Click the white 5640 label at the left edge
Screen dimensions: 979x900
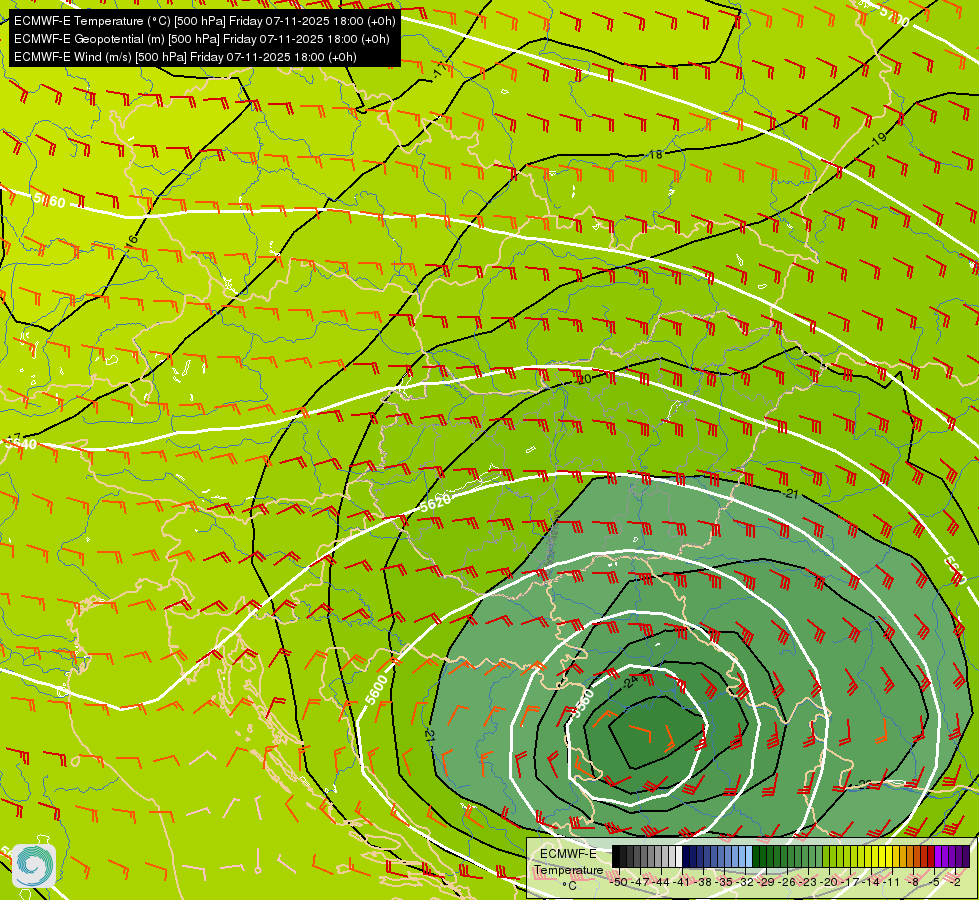coord(21,444)
